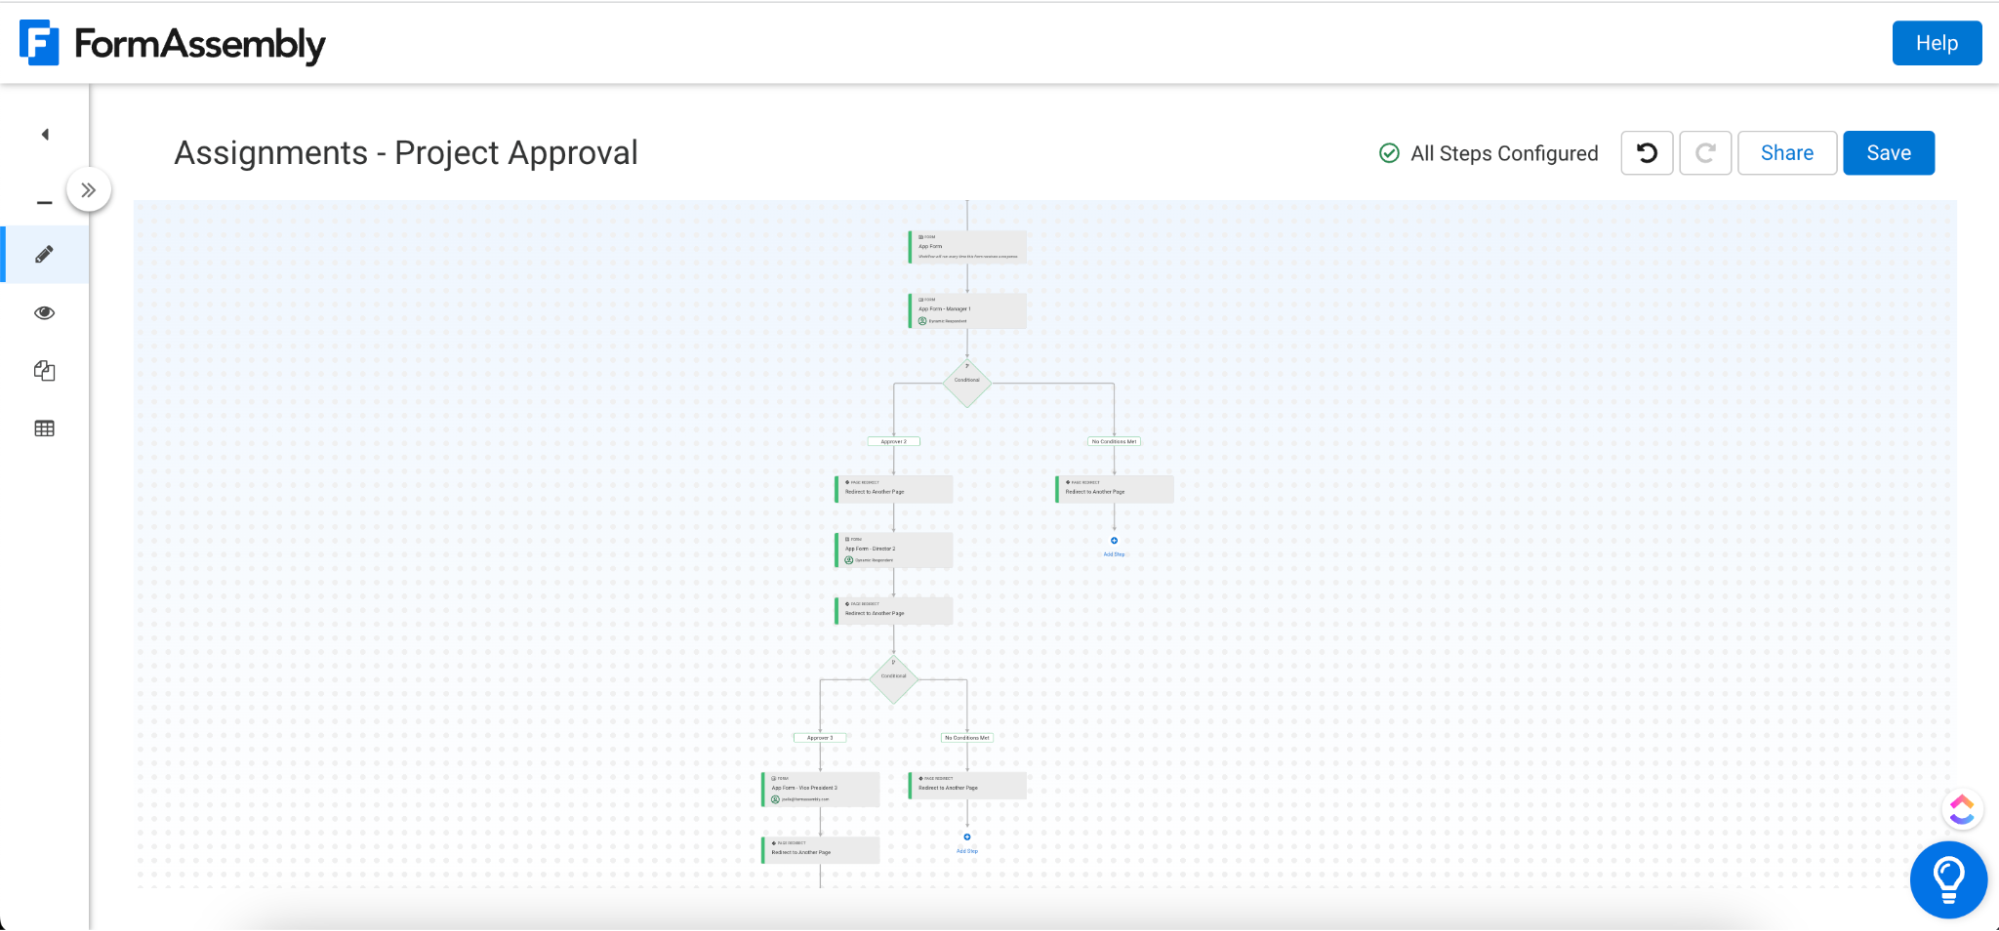Screen dimensions: 1999x931
Task: Select the App Form - Manager 1 step
Action: [966, 310]
